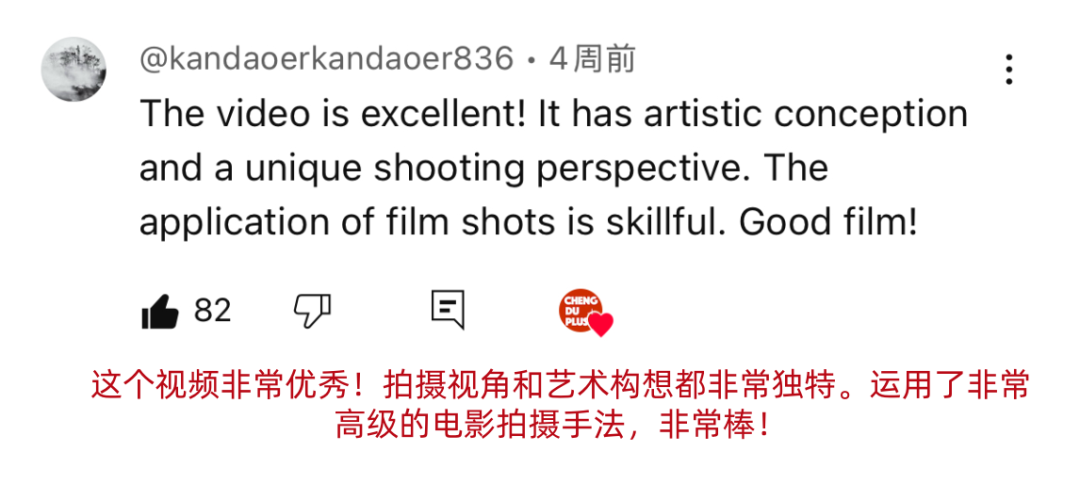Click the red heart on creator badge
This screenshot has height=484, width=1080.
click(x=601, y=324)
